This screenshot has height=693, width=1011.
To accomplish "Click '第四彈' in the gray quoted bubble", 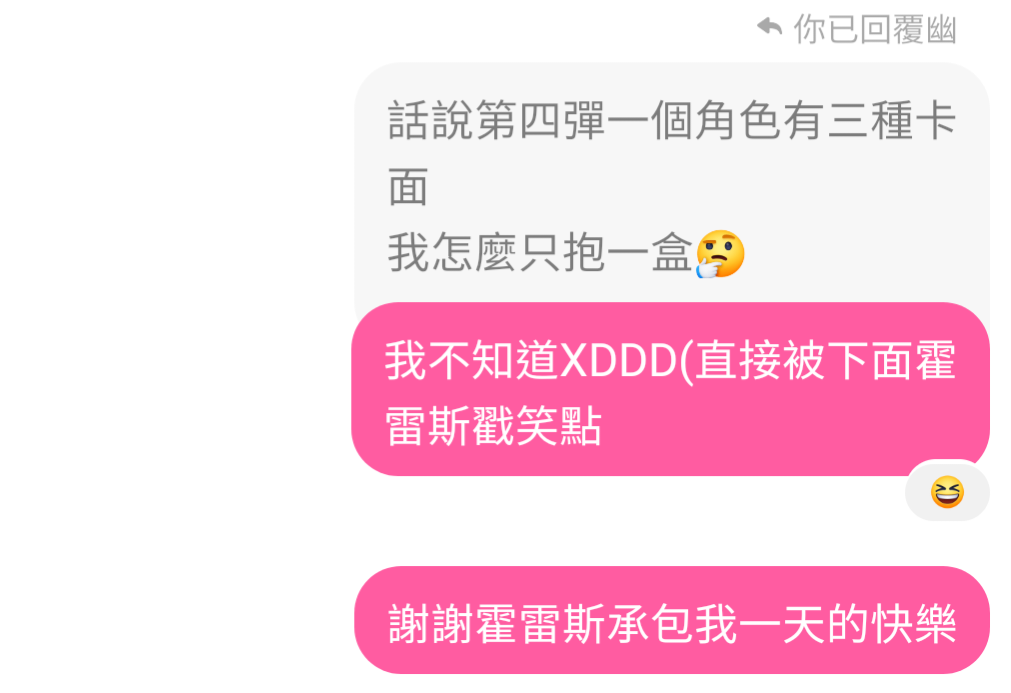I will coord(541,121).
